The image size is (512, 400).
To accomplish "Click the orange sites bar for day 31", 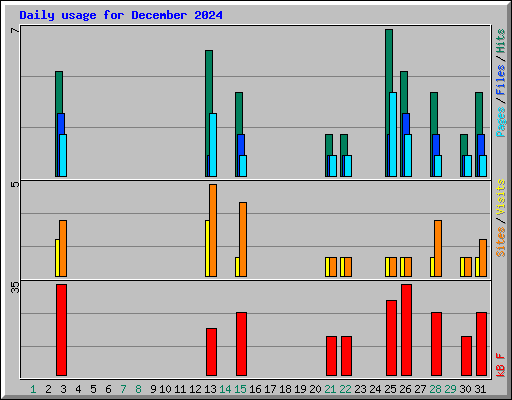I will pyautogui.click(x=483, y=258).
